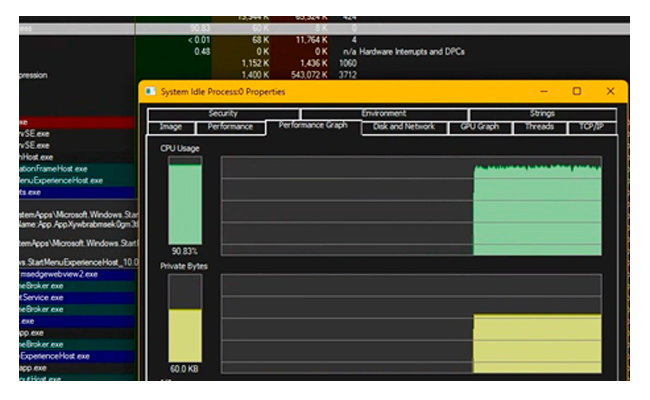Open the Threads tab

tap(539, 127)
